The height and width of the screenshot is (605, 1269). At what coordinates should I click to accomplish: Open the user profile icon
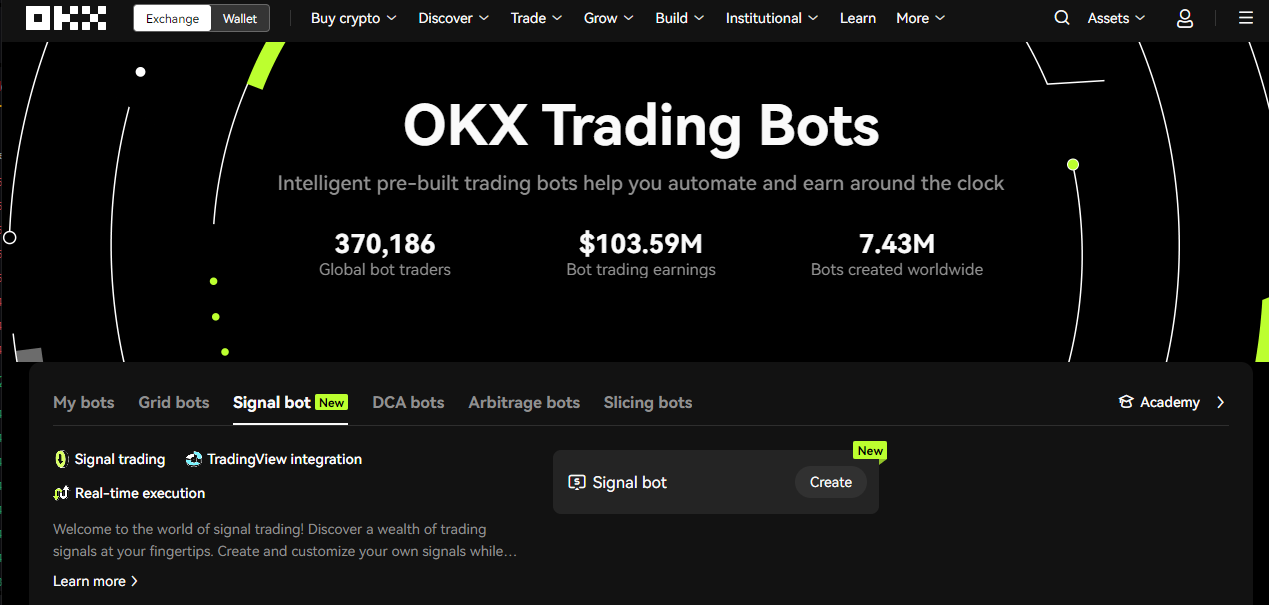[x=1185, y=18]
